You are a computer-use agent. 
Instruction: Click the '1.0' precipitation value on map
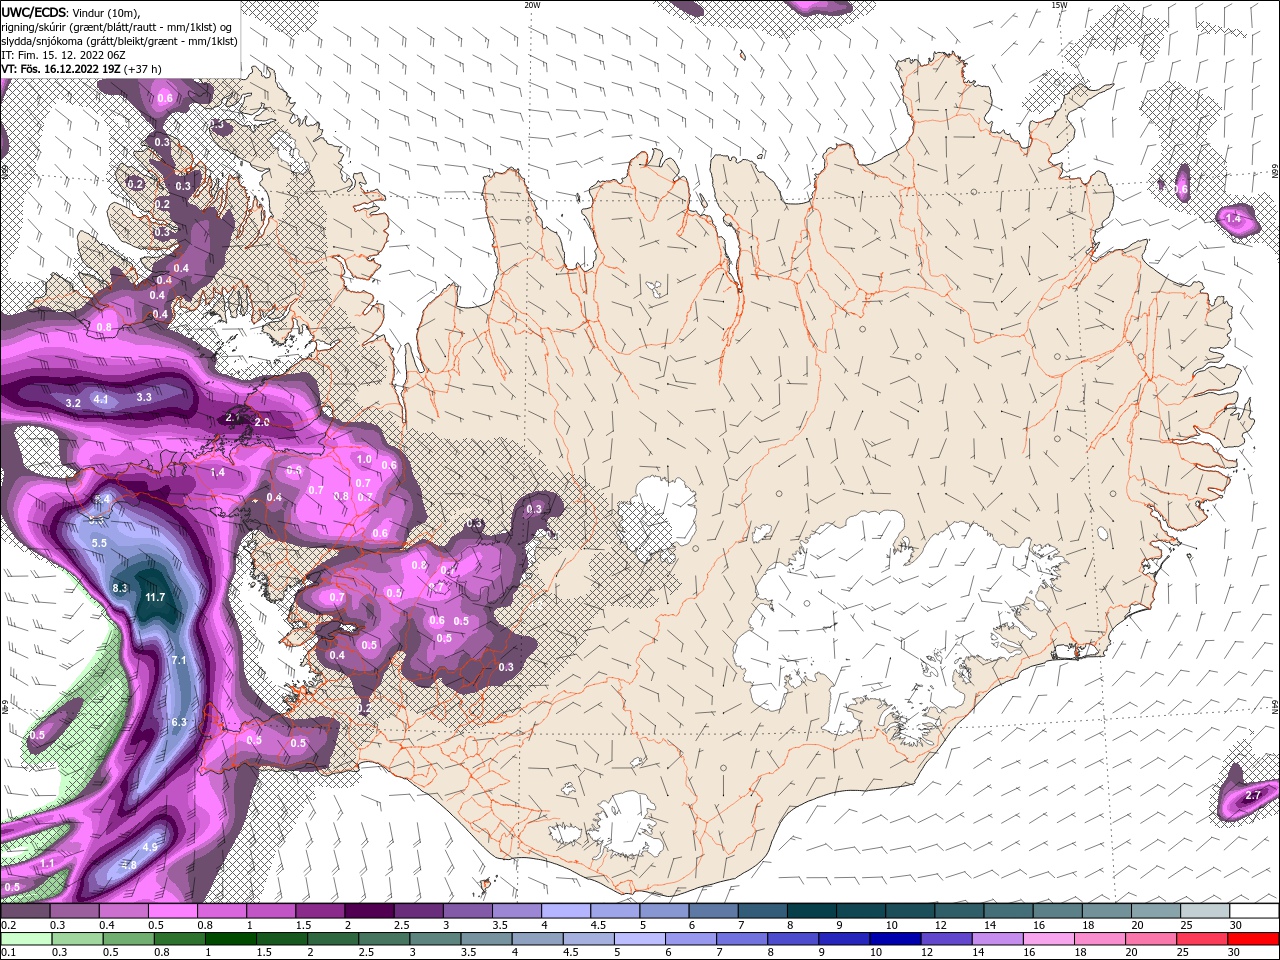(x=364, y=460)
